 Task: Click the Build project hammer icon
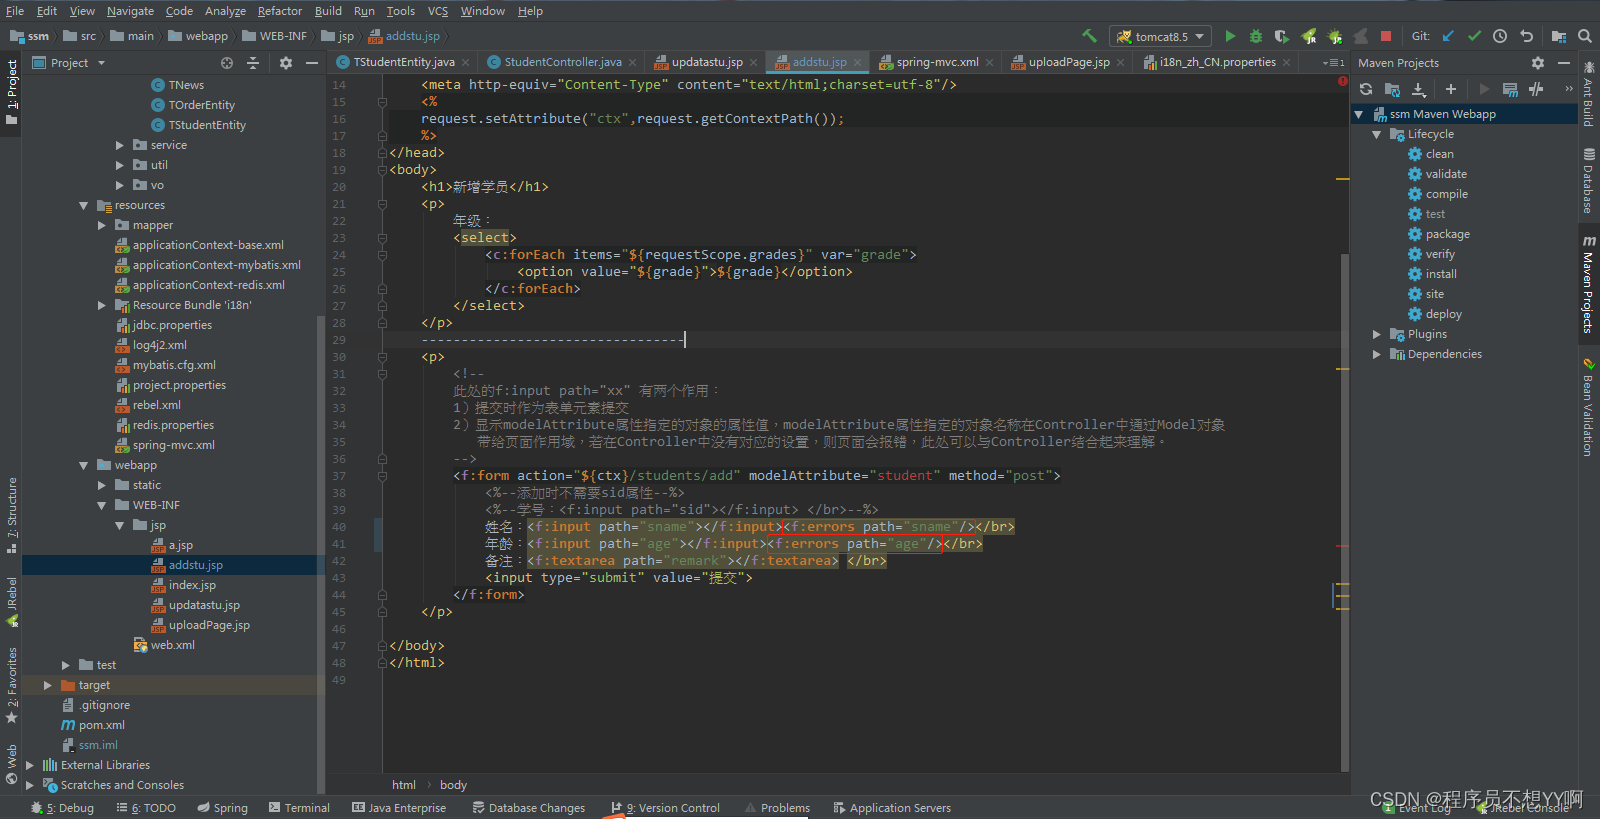pyautogui.click(x=1090, y=36)
